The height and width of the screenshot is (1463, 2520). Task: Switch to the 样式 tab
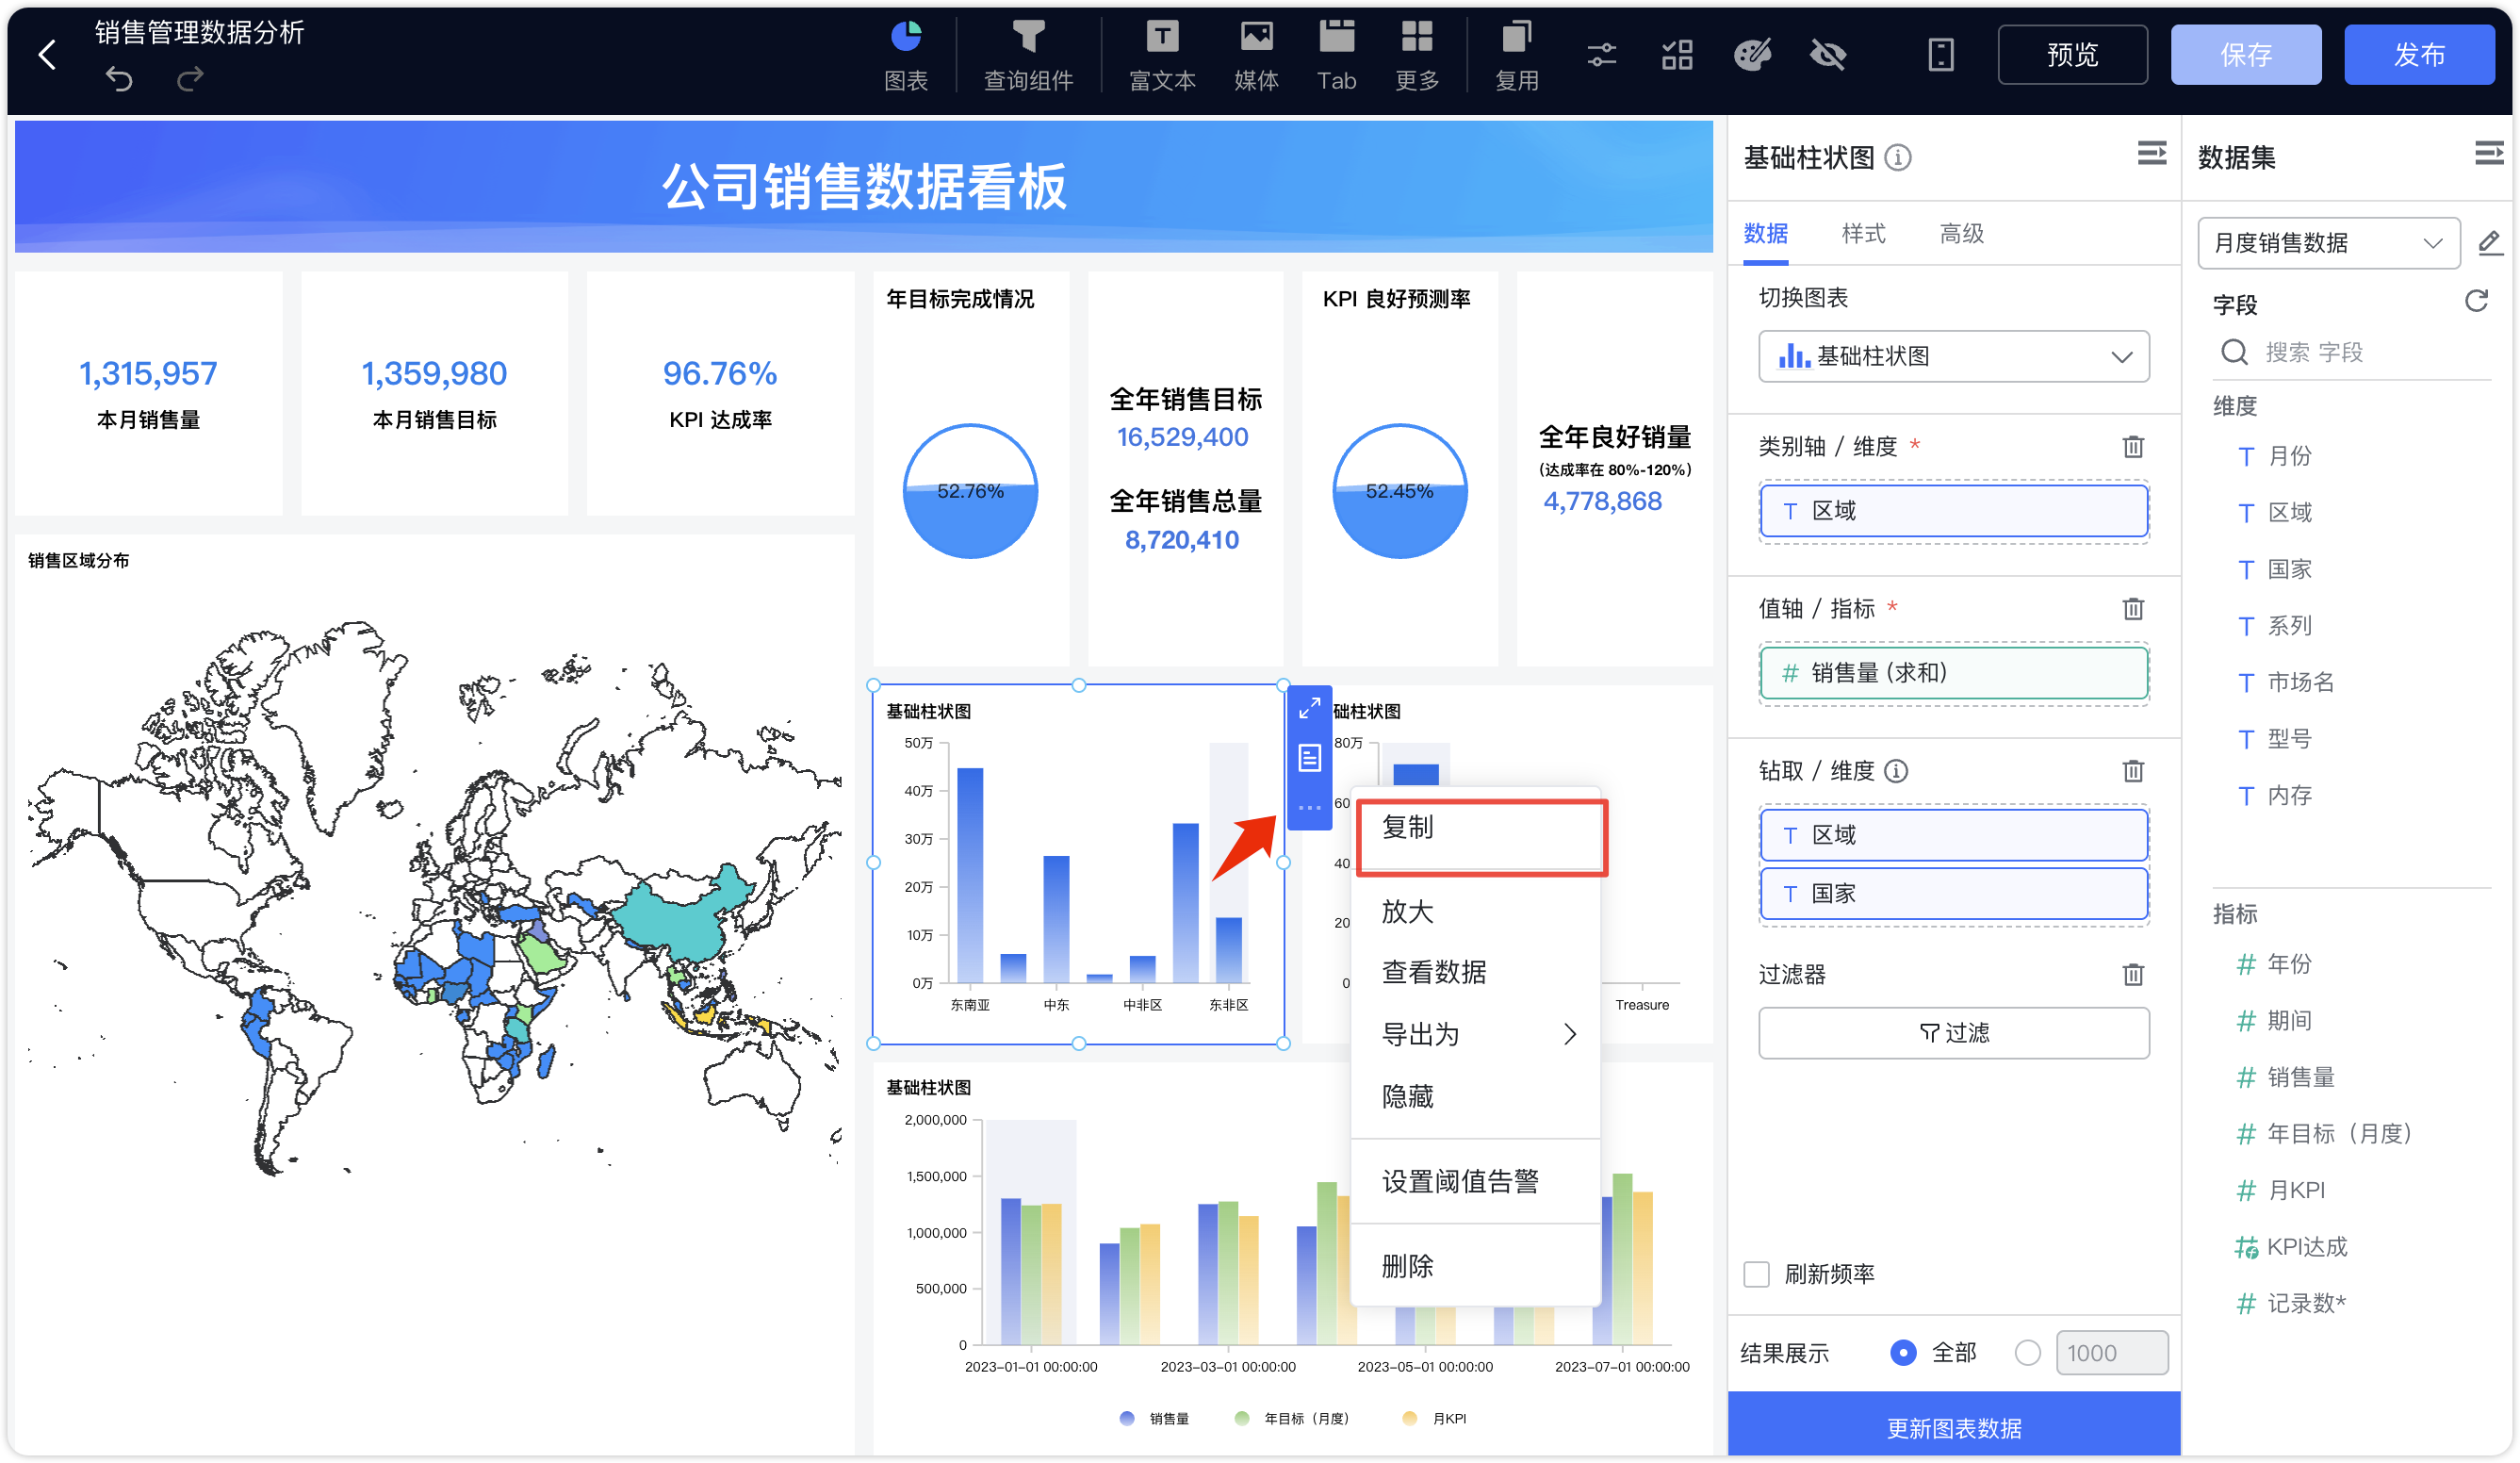click(x=1863, y=234)
